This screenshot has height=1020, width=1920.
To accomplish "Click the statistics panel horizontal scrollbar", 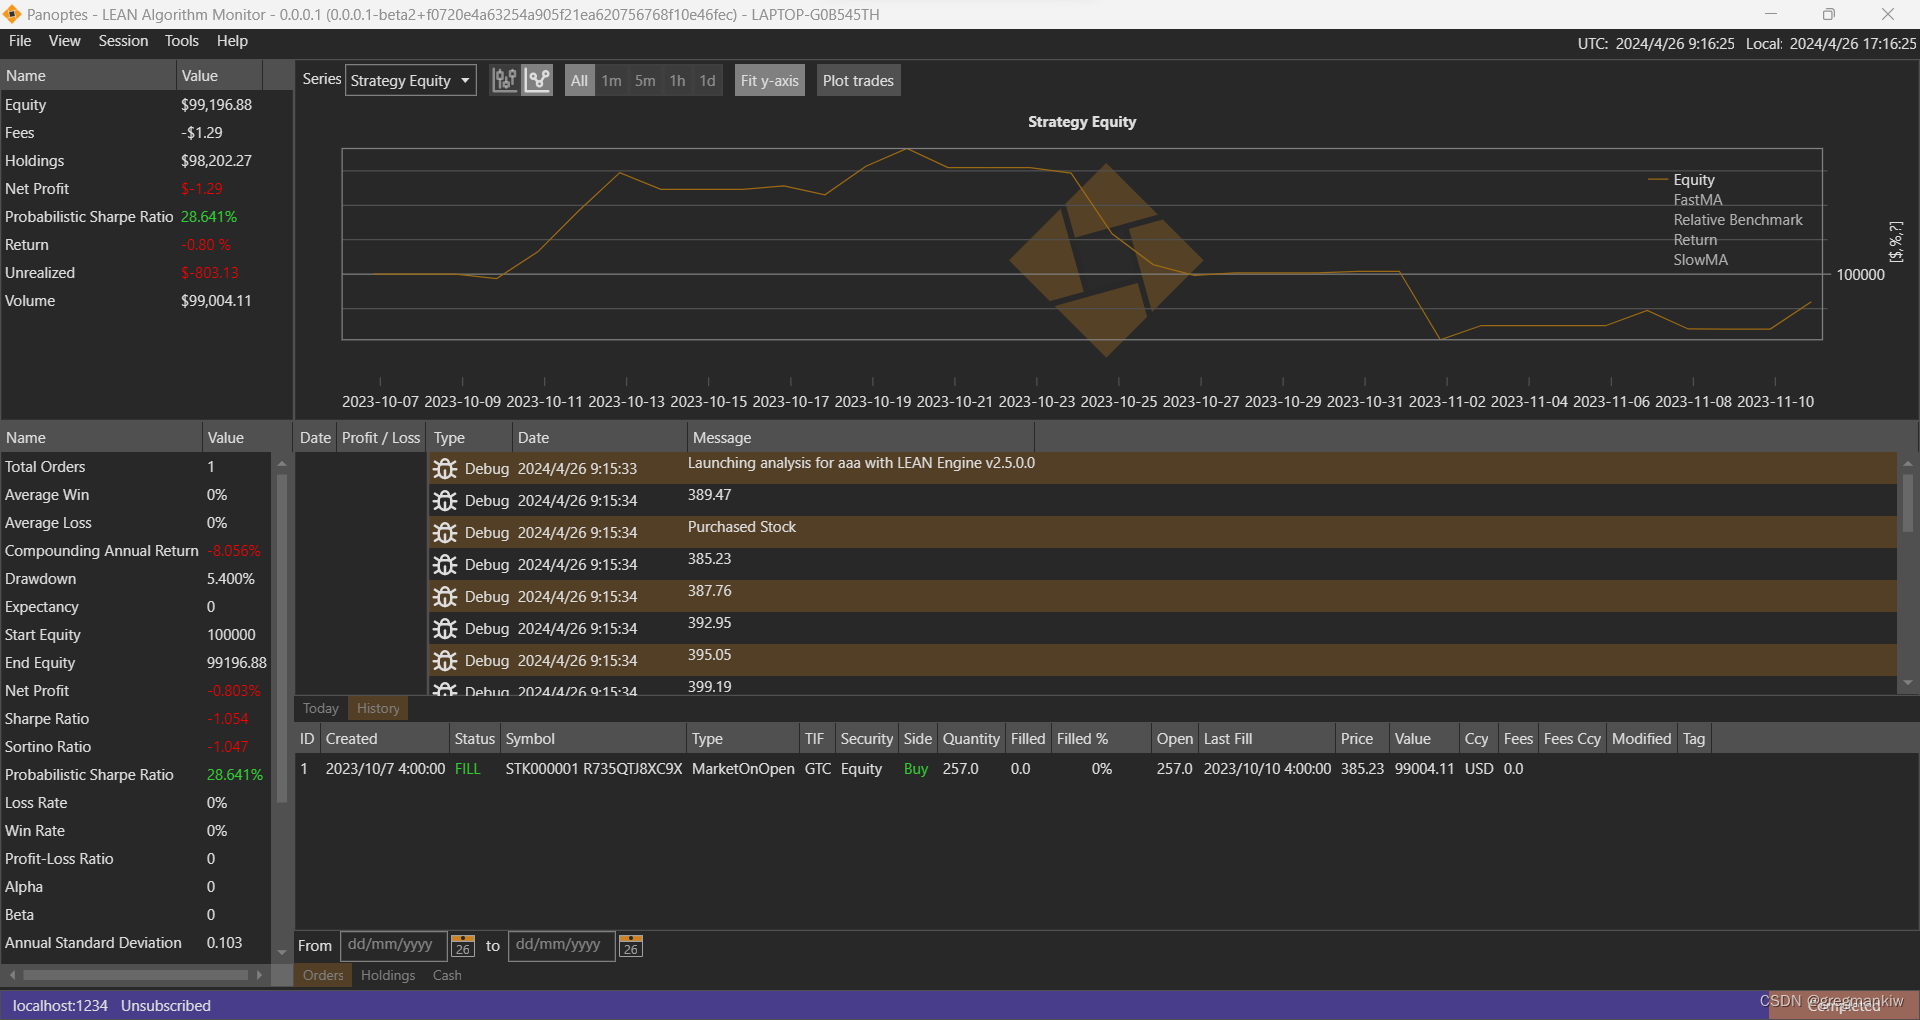I will click(136, 974).
